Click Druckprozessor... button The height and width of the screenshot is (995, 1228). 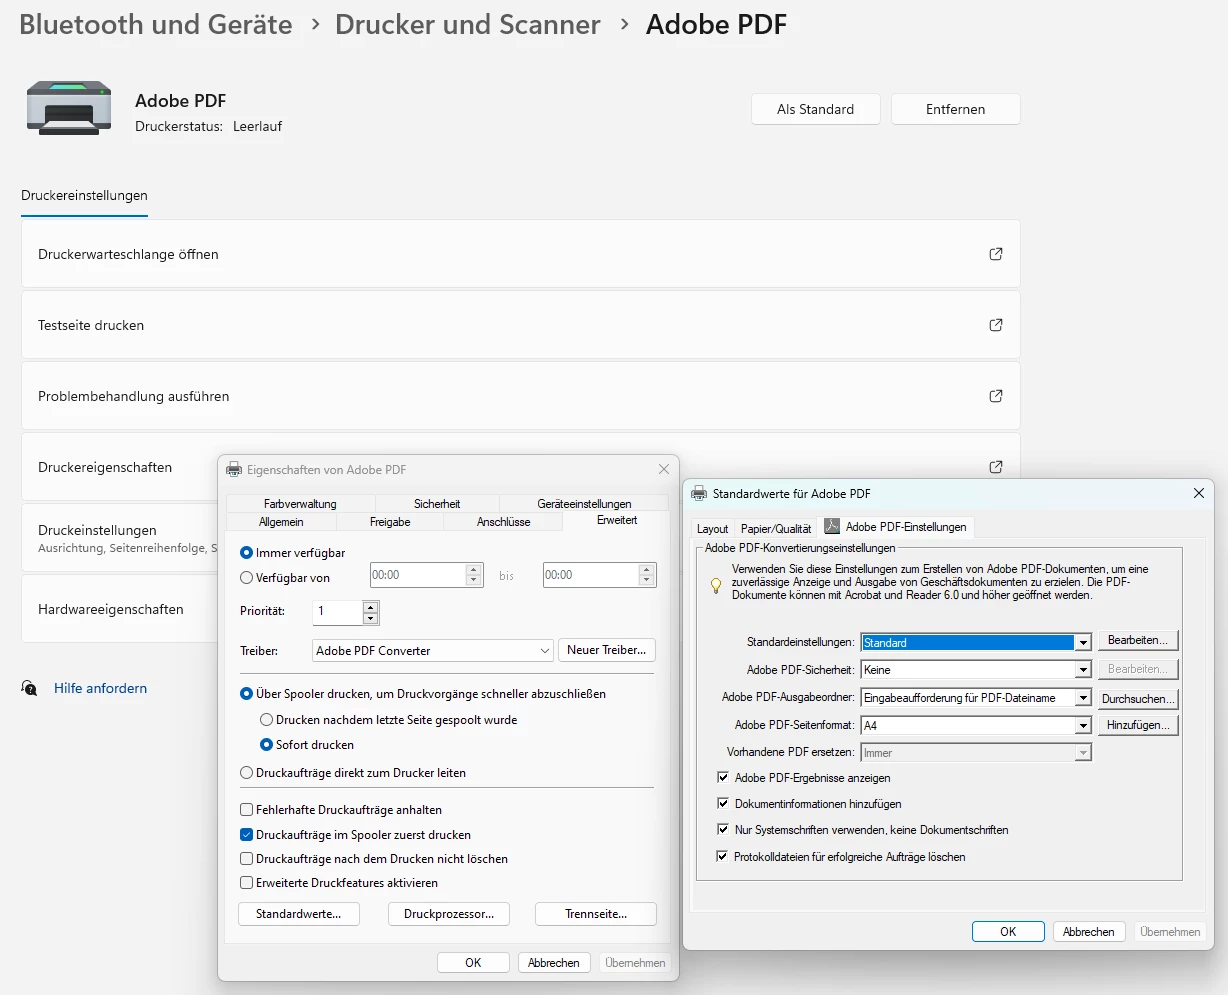(x=449, y=914)
